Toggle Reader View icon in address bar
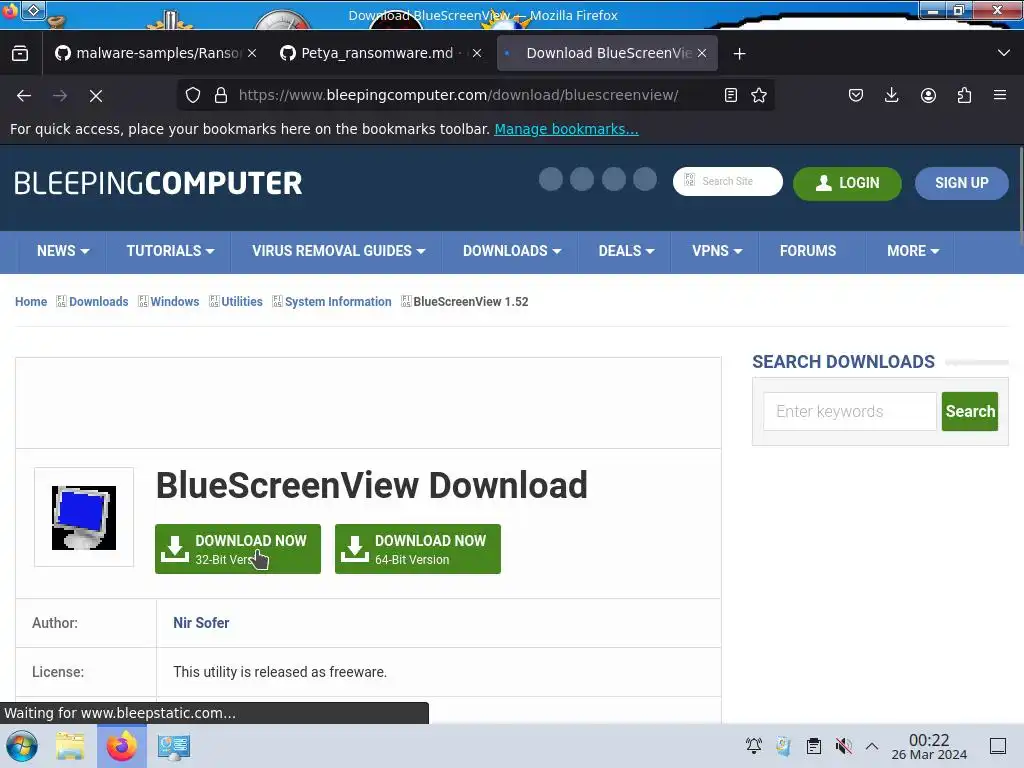 (731, 95)
